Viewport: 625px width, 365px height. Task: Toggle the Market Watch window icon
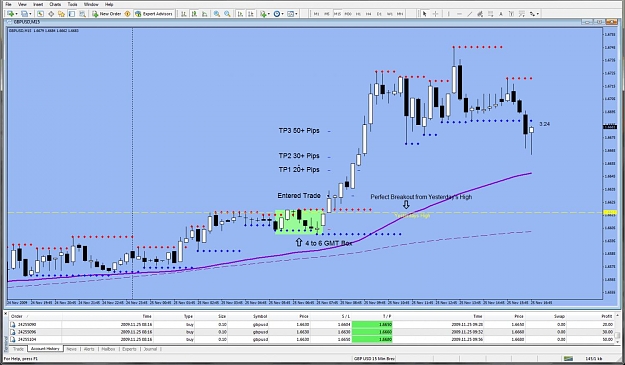40,14
